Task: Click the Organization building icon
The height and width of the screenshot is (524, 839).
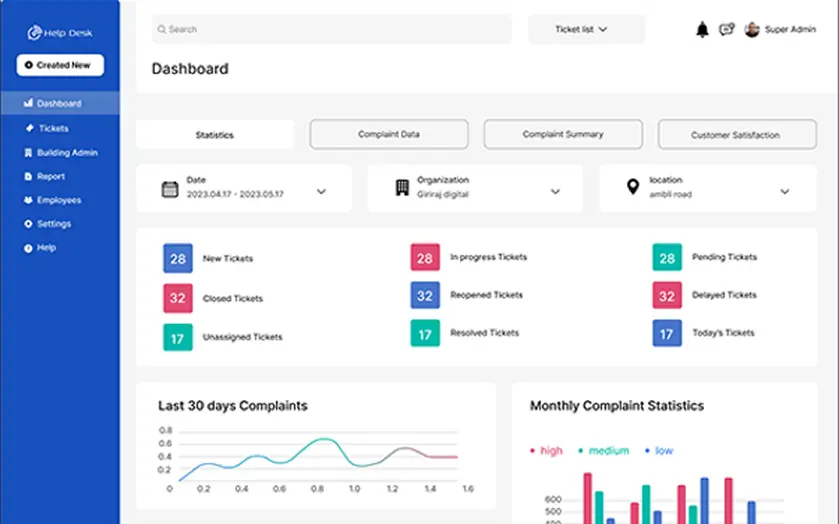Action: coord(402,188)
